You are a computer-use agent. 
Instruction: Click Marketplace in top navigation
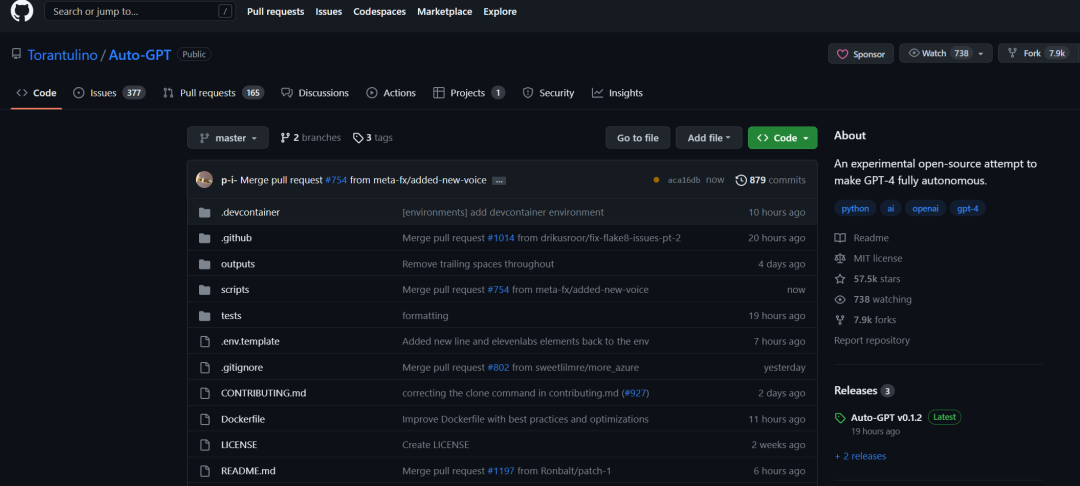445,12
